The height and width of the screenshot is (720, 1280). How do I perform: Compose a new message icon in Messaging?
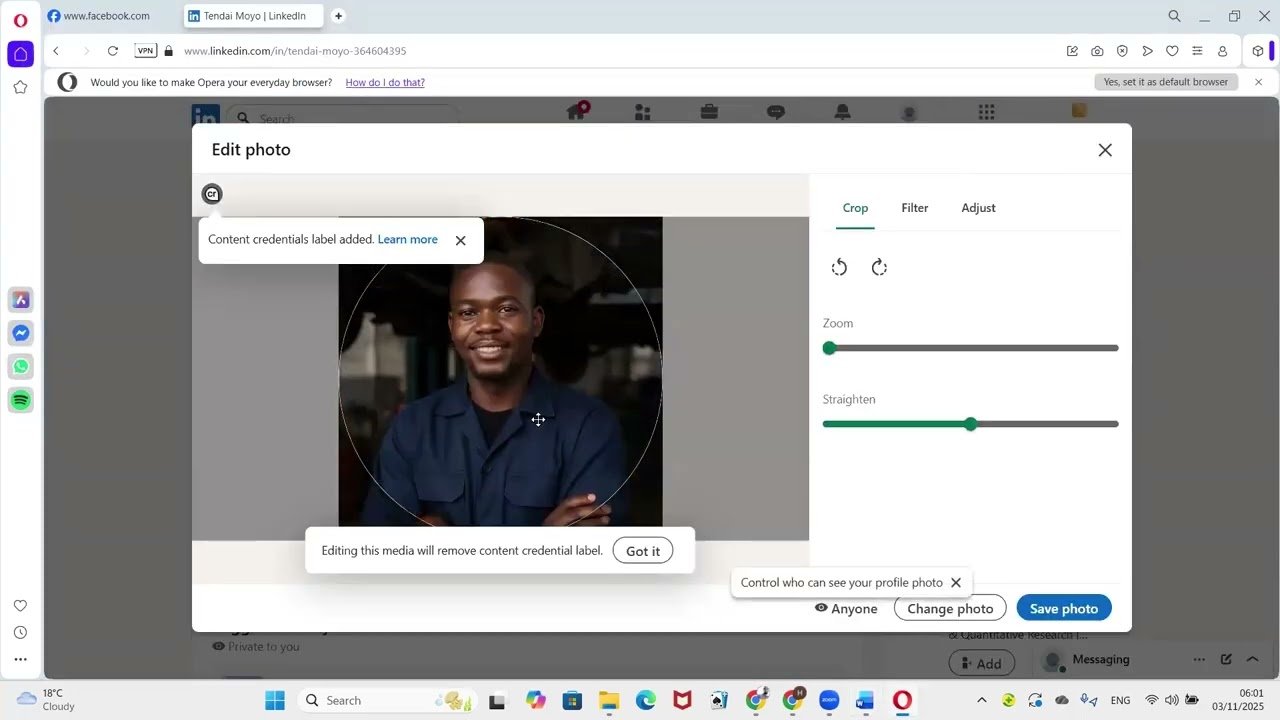pyautogui.click(x=1226, y=660)
